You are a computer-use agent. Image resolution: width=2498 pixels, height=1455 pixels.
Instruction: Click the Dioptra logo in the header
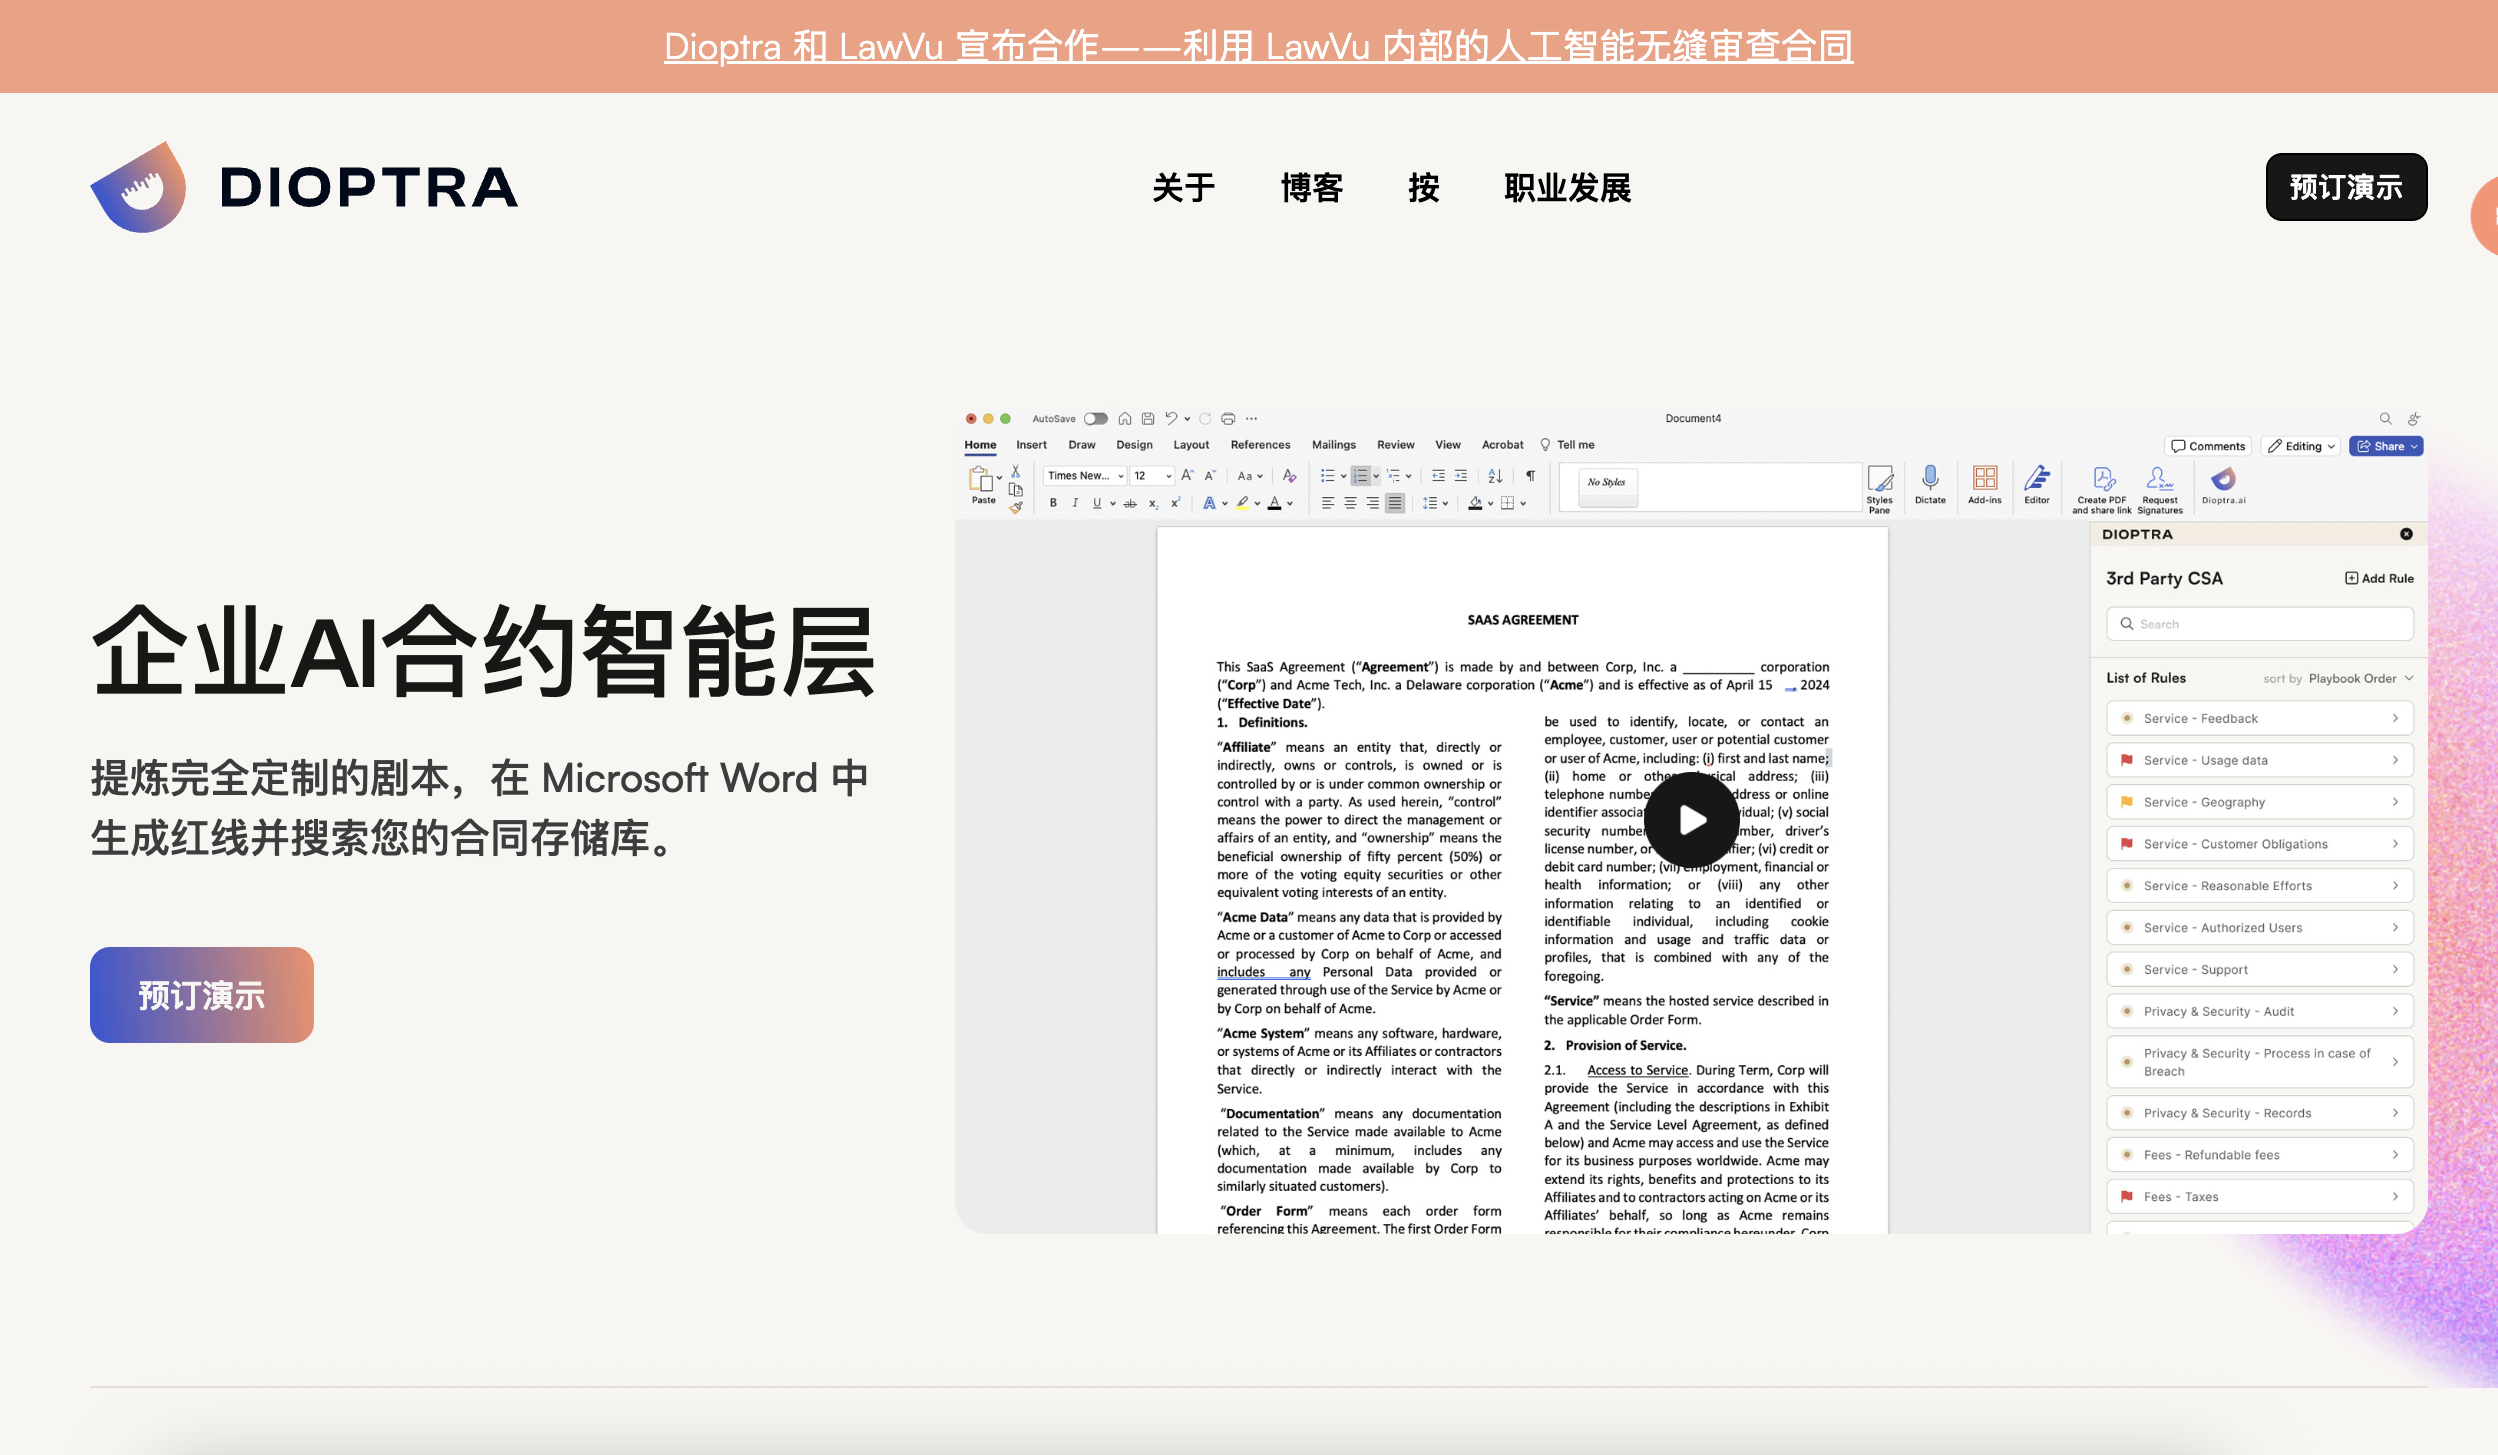coord(304,187)
